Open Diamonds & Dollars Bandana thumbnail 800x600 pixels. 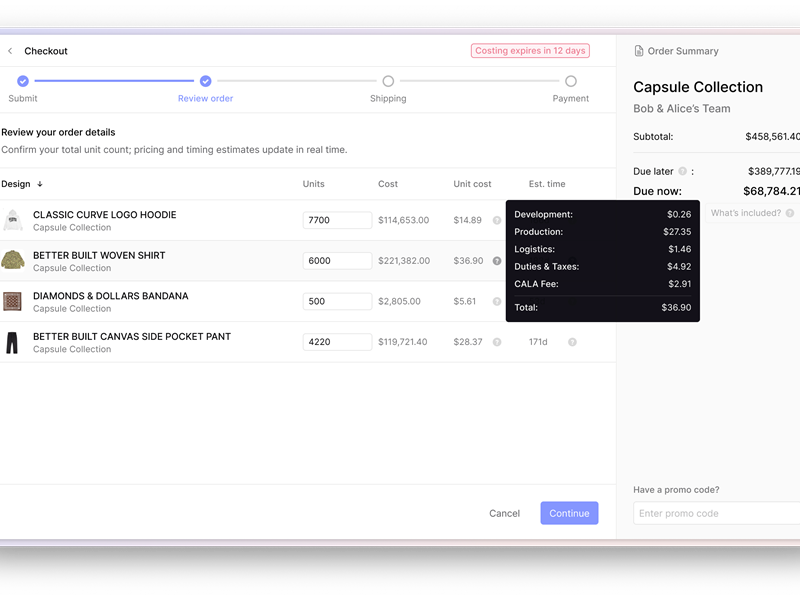[x=13, y=302]
